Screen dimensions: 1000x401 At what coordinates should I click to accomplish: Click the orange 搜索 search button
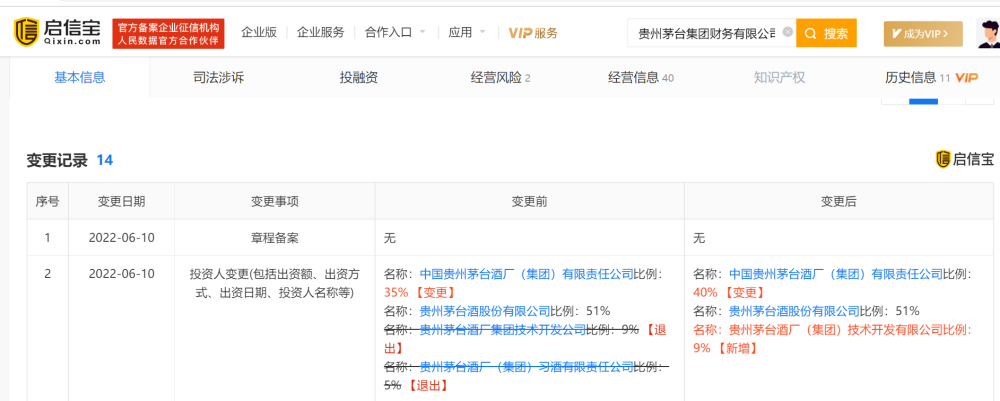point(826,33)
